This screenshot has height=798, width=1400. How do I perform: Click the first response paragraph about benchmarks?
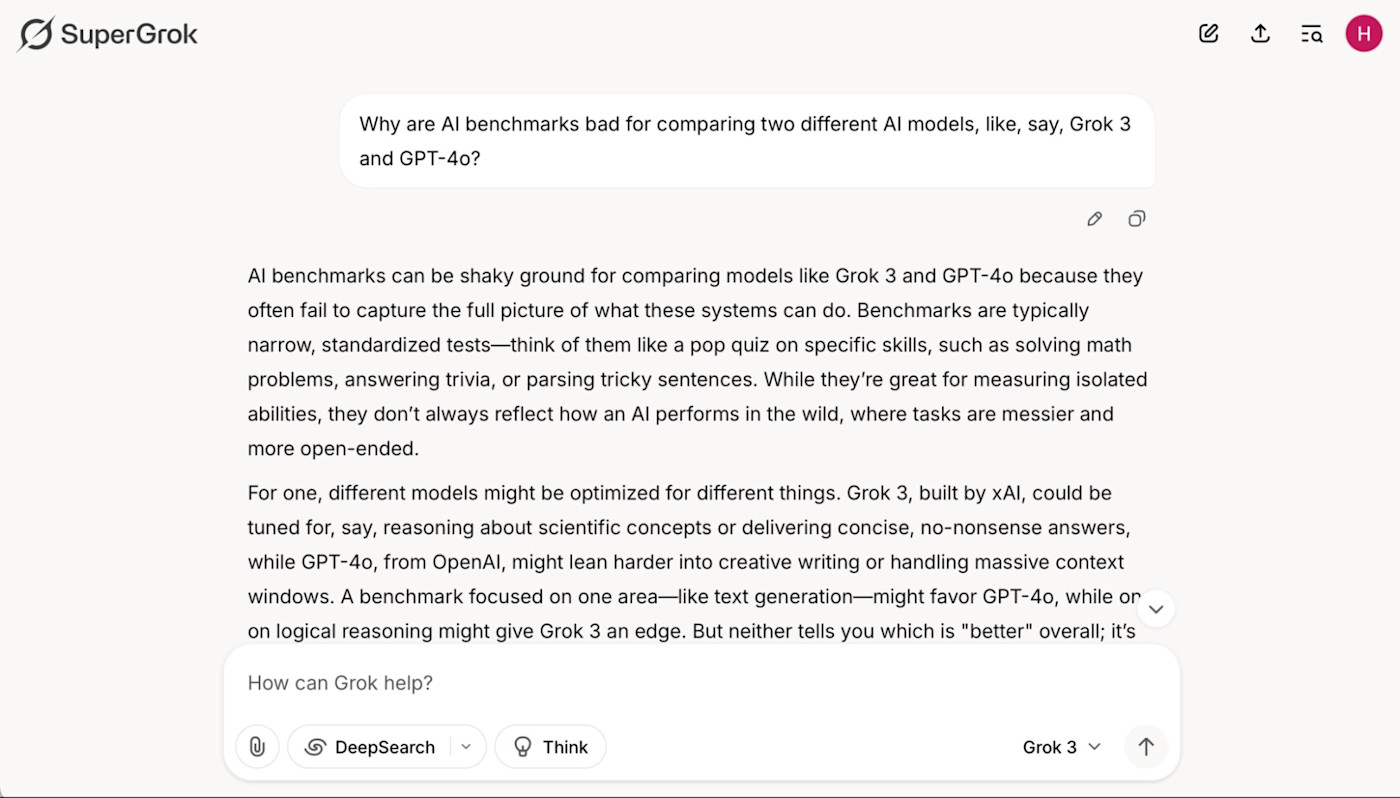[697, 362]
